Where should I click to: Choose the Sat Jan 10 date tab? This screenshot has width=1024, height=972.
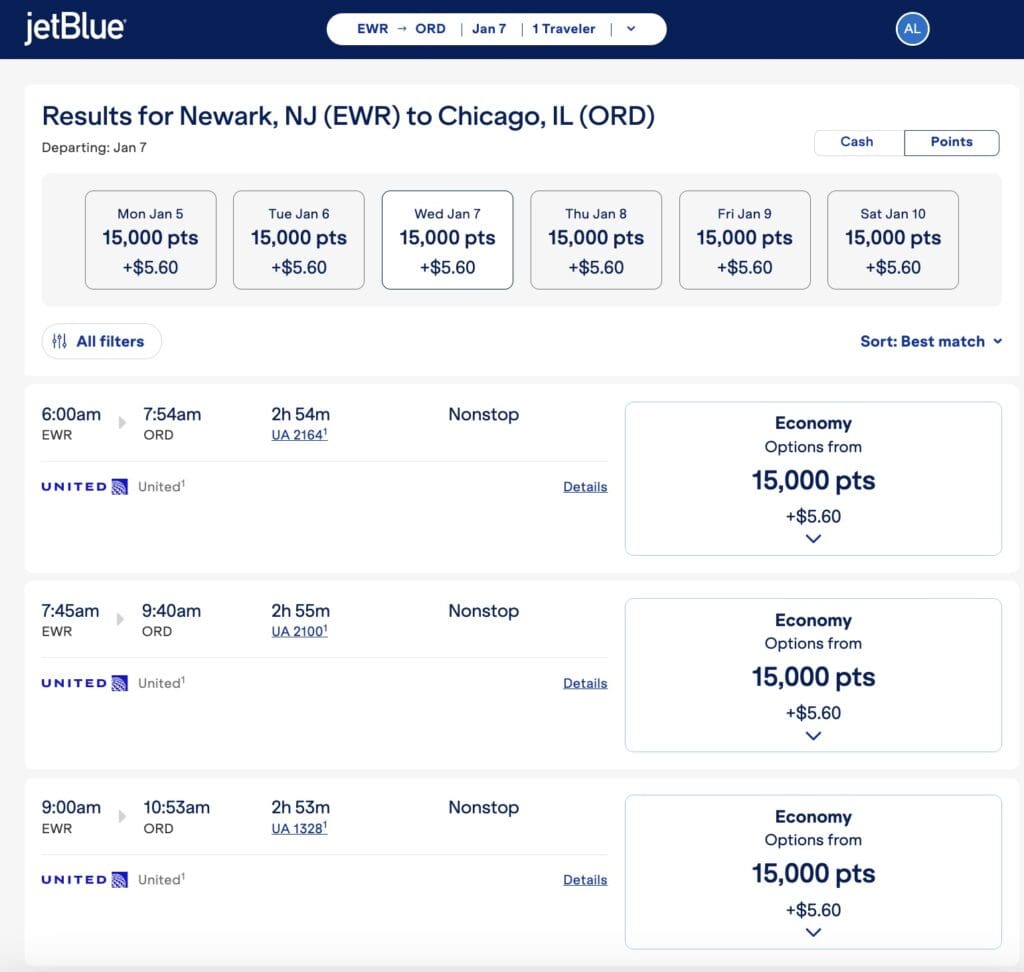point(893,240)
